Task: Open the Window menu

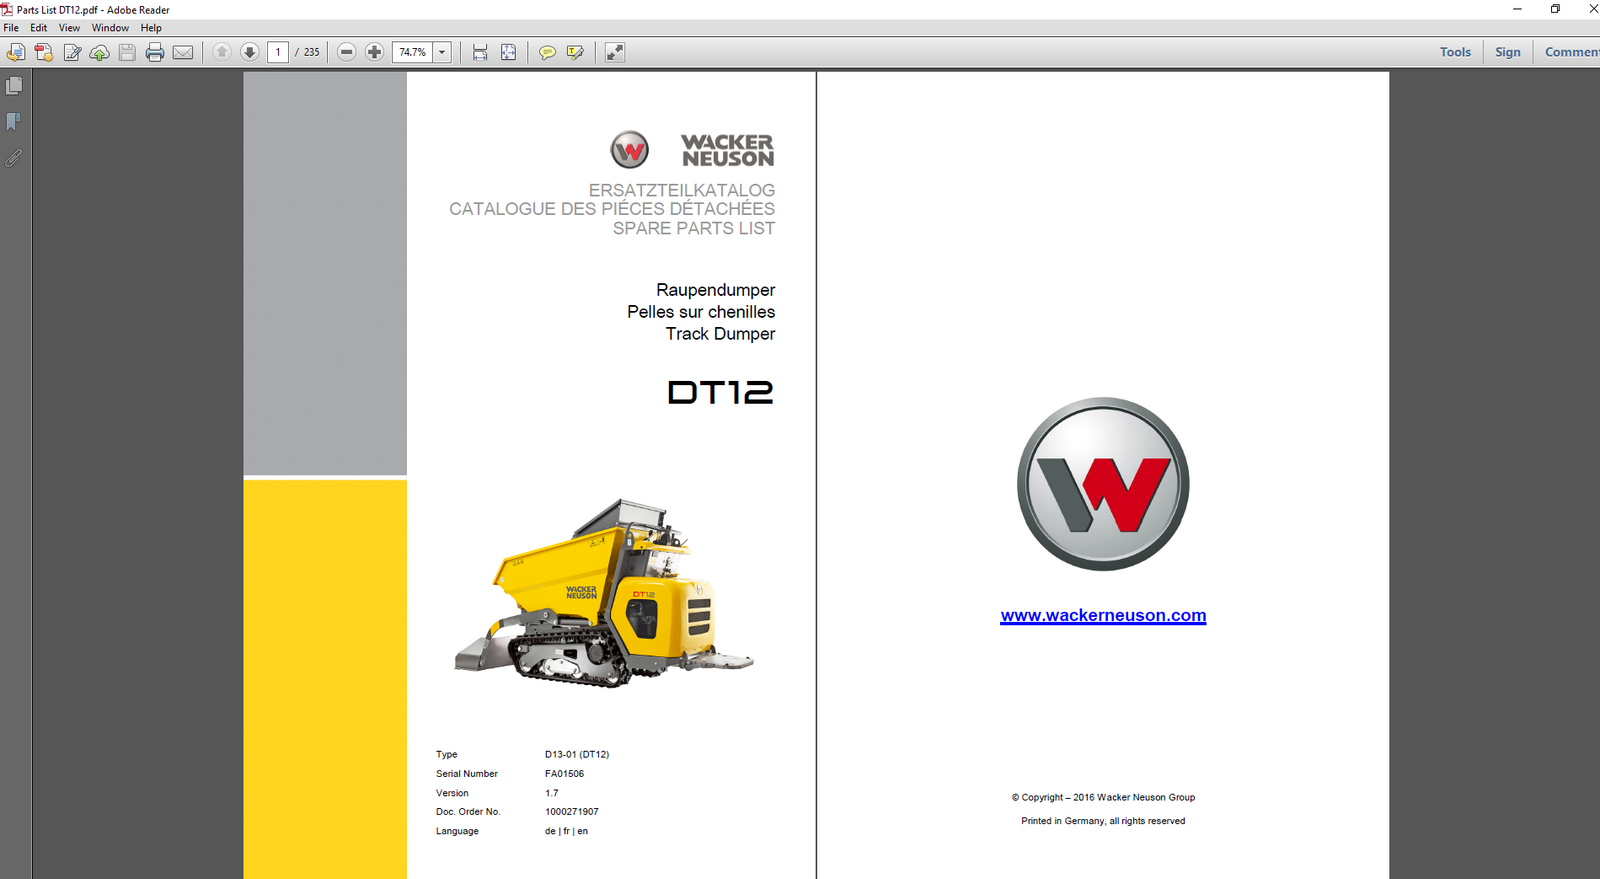Action: point(110,28)
